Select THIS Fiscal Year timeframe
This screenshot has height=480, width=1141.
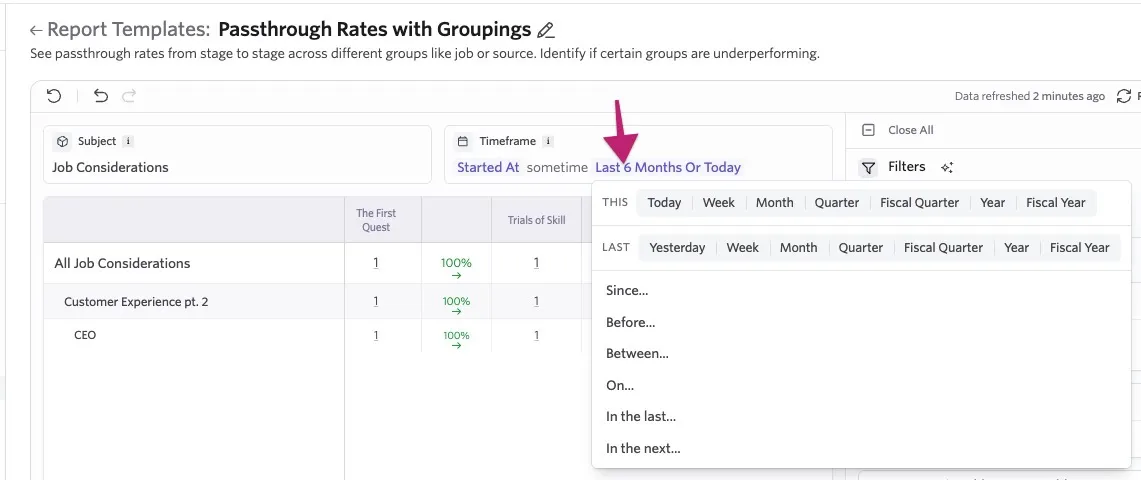tap(1056, 203)
